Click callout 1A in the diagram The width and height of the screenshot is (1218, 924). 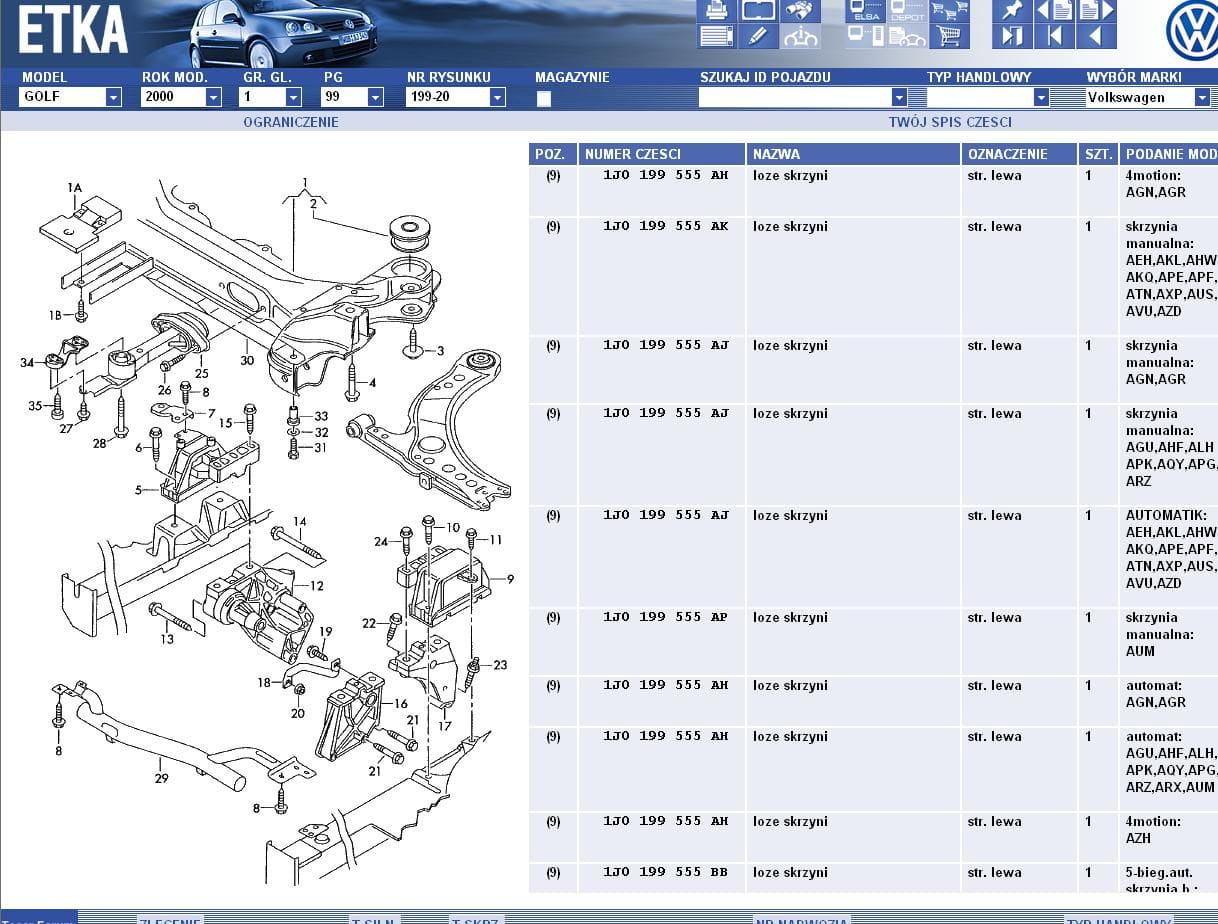(75, 187)
